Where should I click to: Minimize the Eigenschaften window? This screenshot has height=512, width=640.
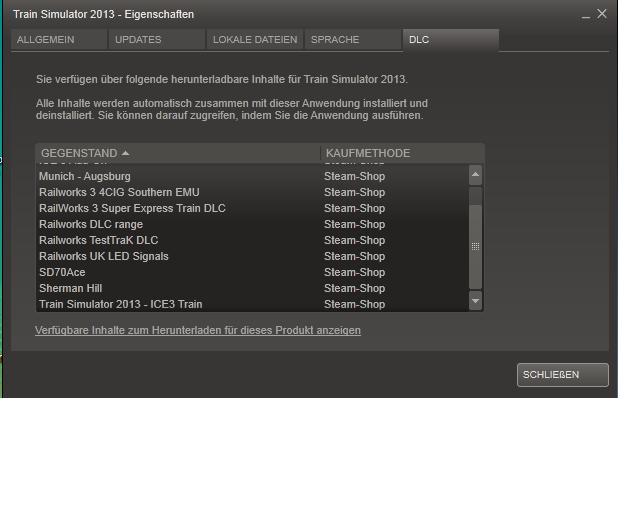(x=586, y=16)
